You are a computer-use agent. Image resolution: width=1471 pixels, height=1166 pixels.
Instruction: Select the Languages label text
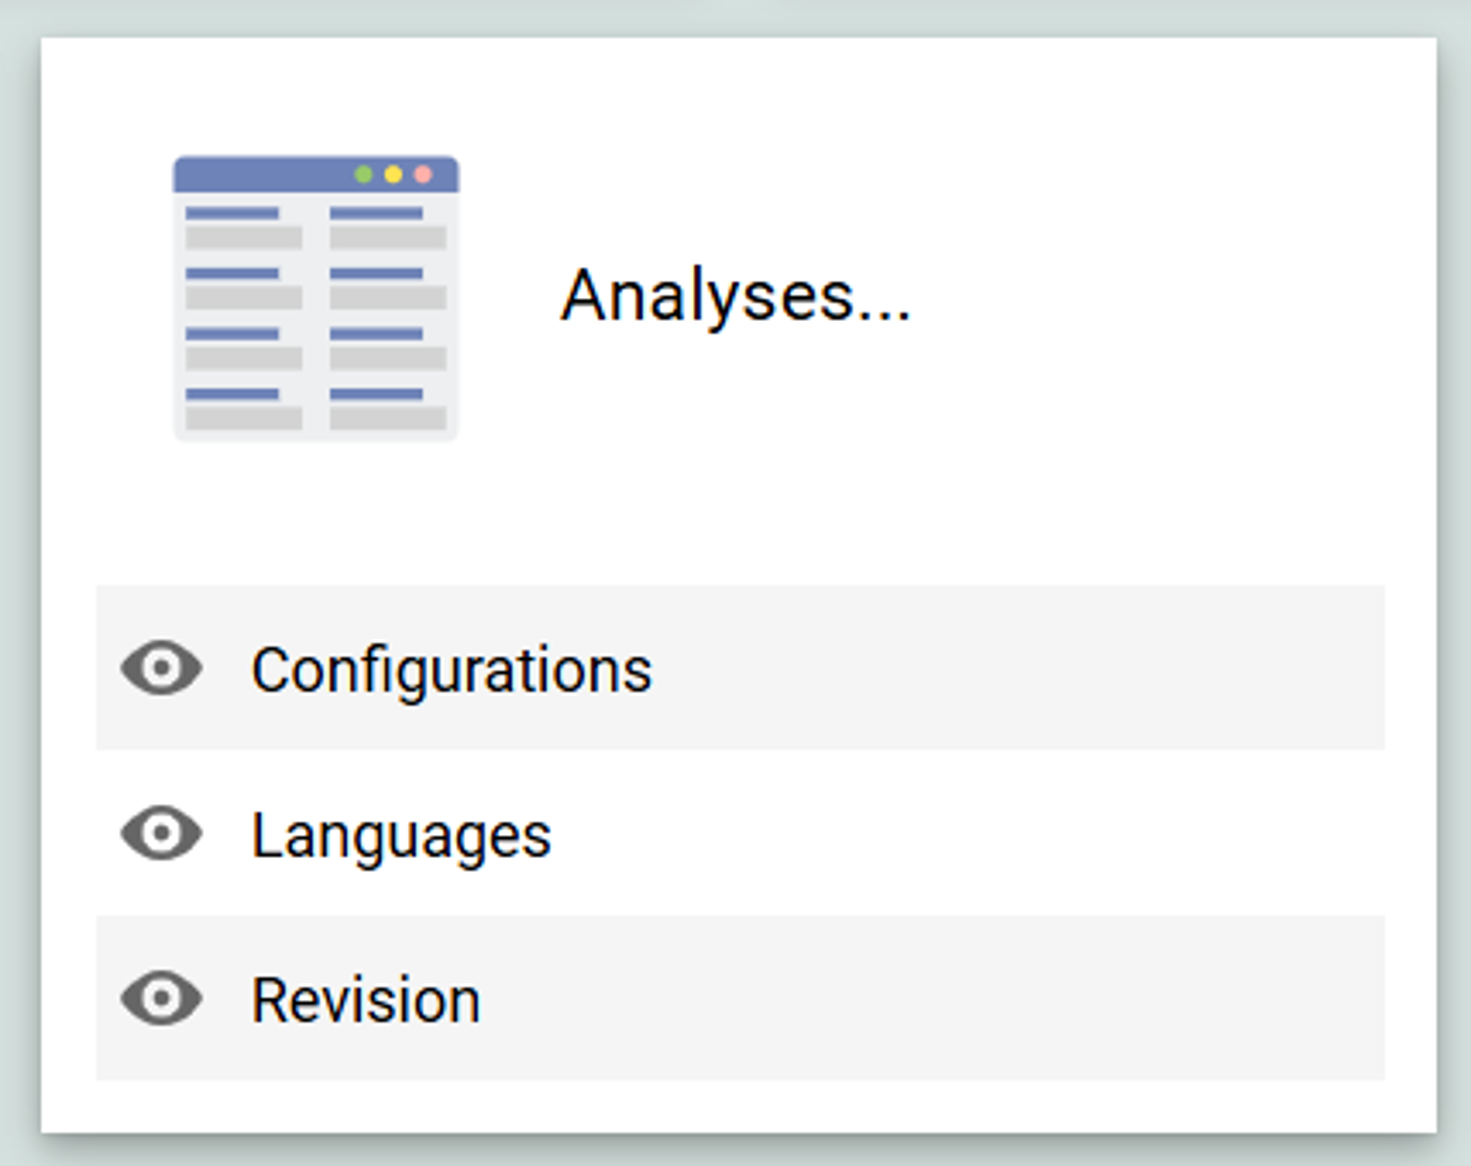pyautogui.click(x=401, y=835)
